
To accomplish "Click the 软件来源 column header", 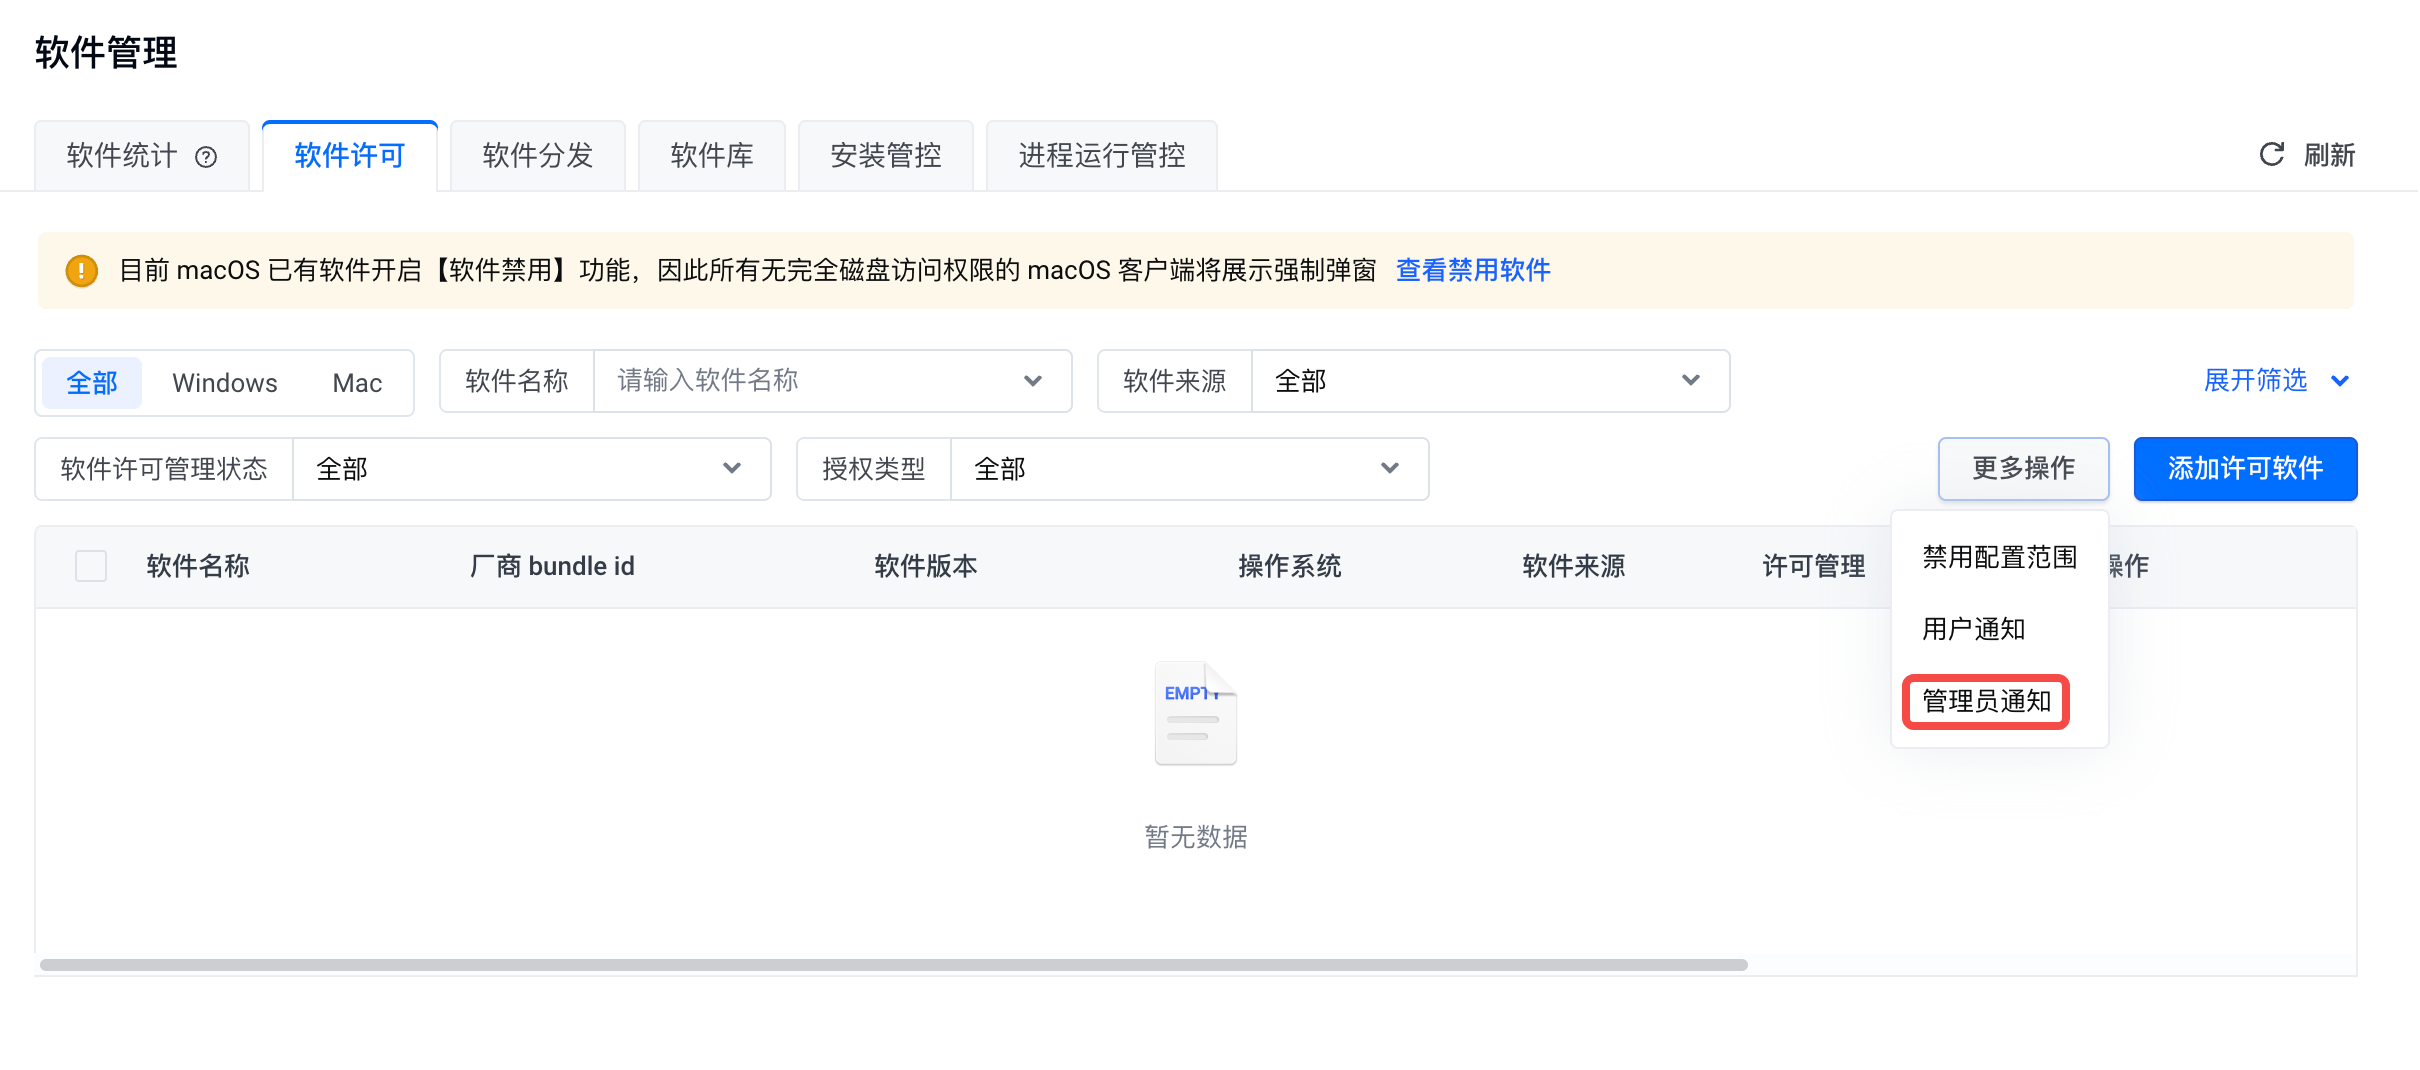I will (x=1574, y=566).
